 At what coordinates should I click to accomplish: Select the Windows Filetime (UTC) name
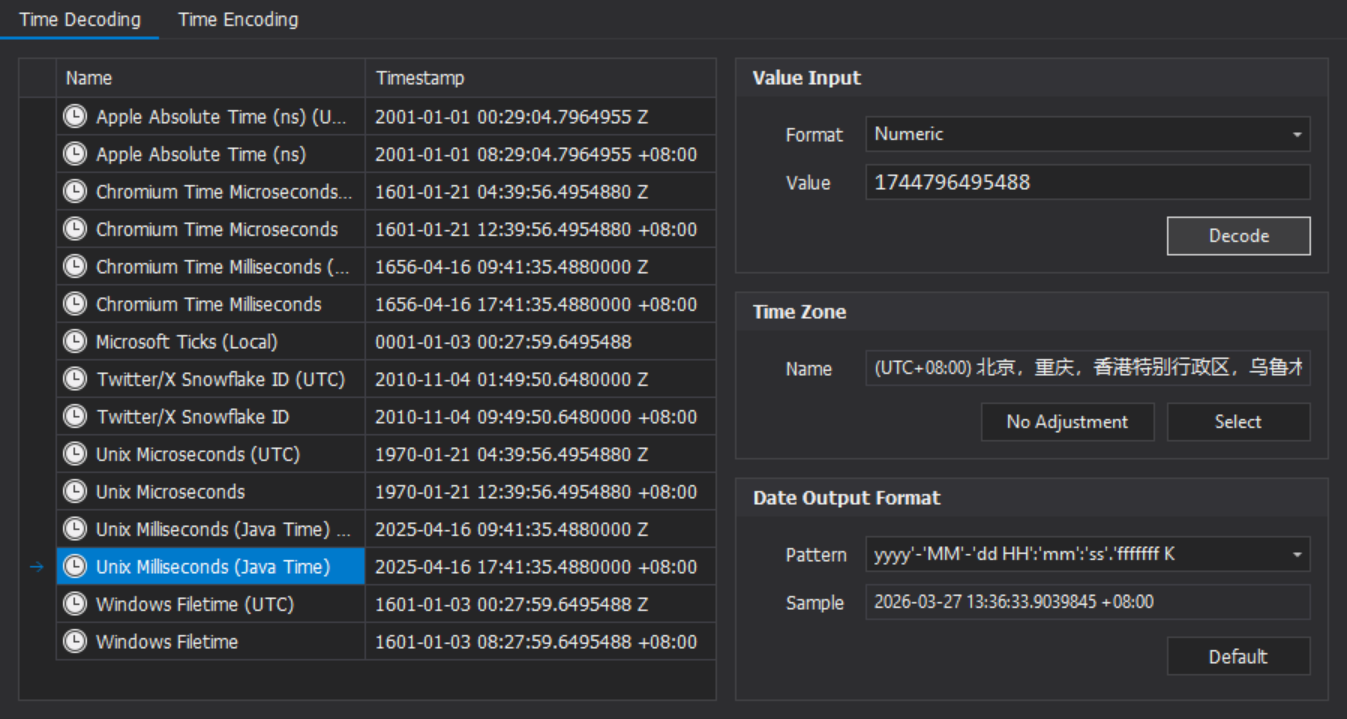pyautogui.click(x=195, y=604)
